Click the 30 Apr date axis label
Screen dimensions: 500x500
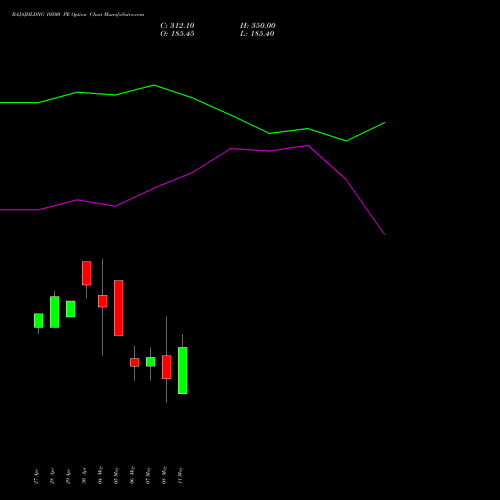coord(84,476)
